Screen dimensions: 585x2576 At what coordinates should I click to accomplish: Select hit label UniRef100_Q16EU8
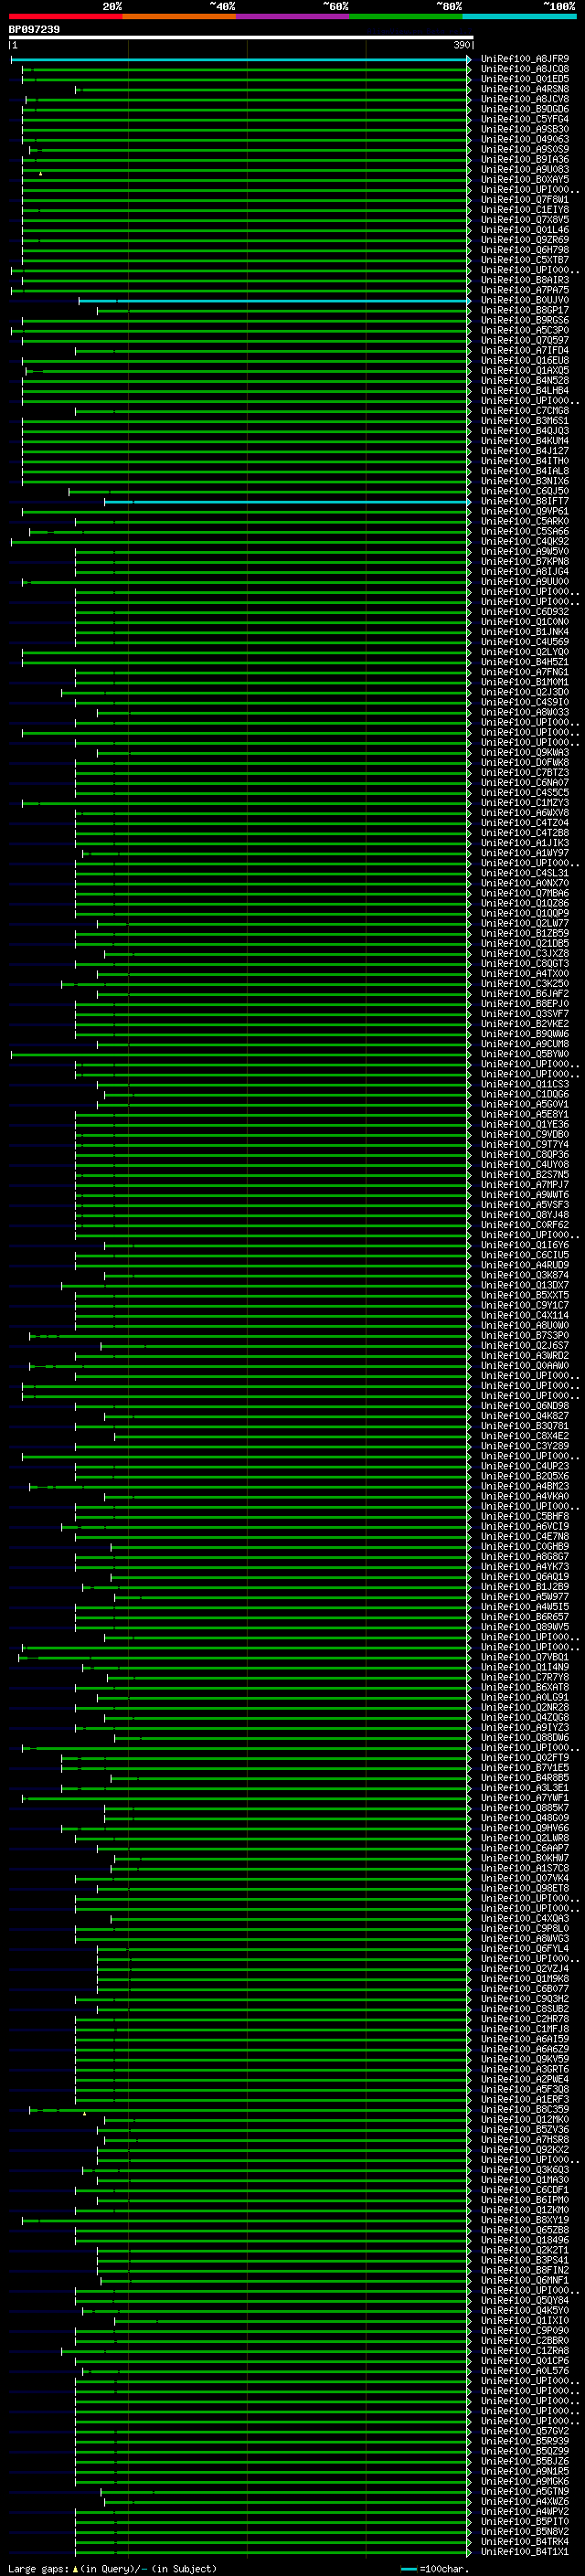pyautogui.click(x=524, y=360)
